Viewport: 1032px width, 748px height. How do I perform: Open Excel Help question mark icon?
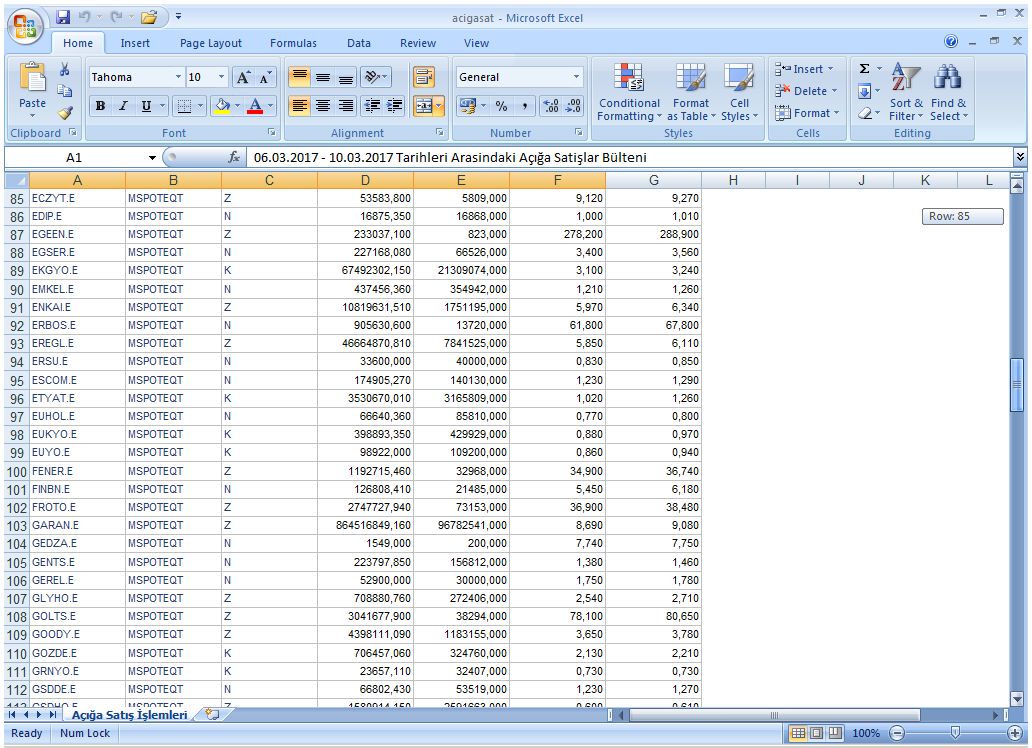pos(951,41)
